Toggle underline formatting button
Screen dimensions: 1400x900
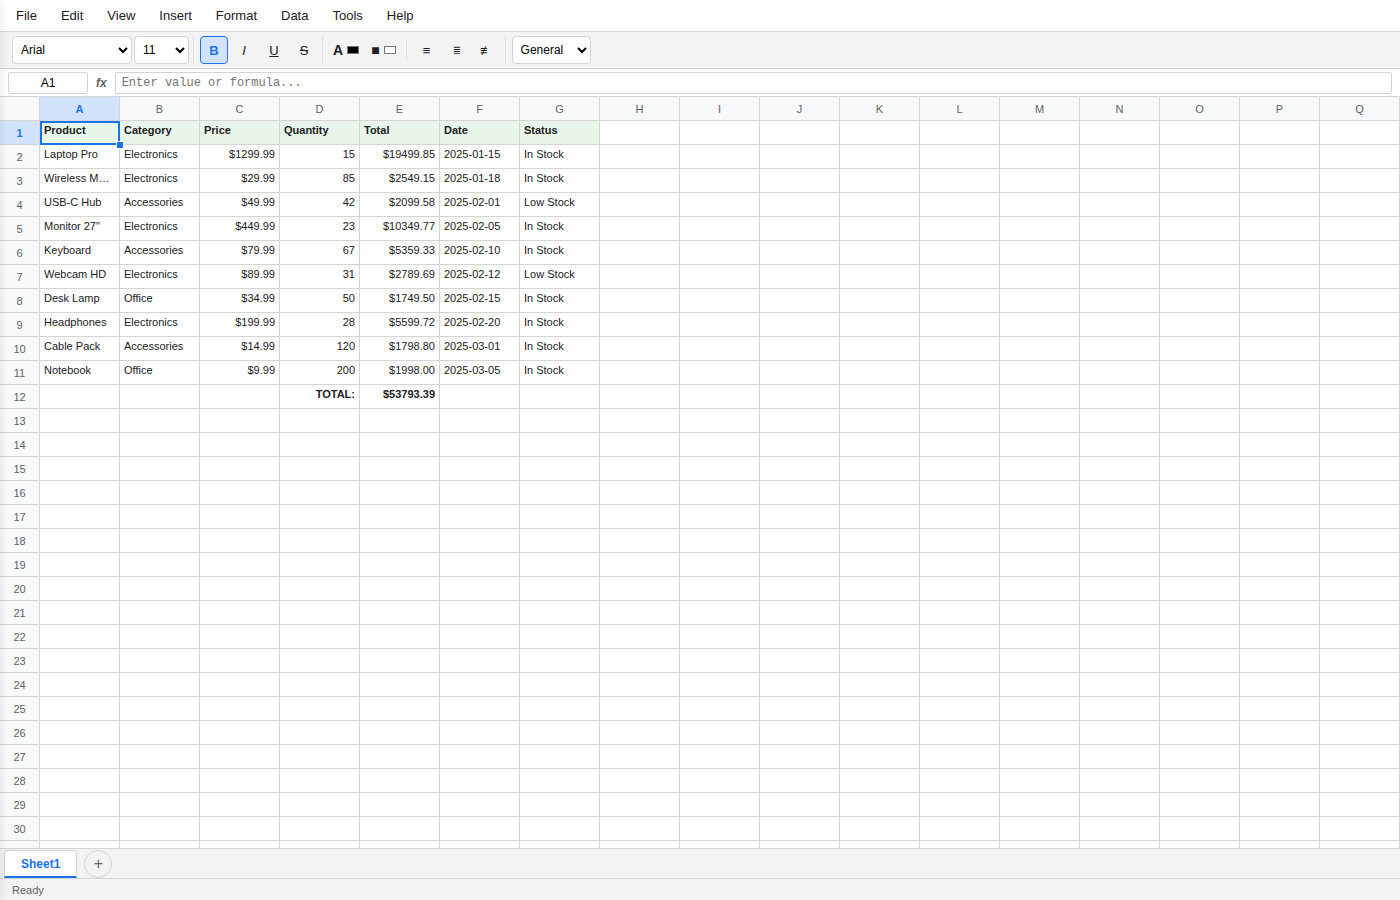pyautogui.click(x=274, y=50)
